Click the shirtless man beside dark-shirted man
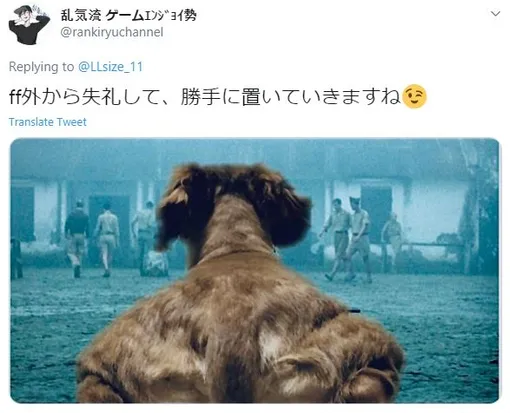Screen dimensions: 510x413 tap(107, 239)
